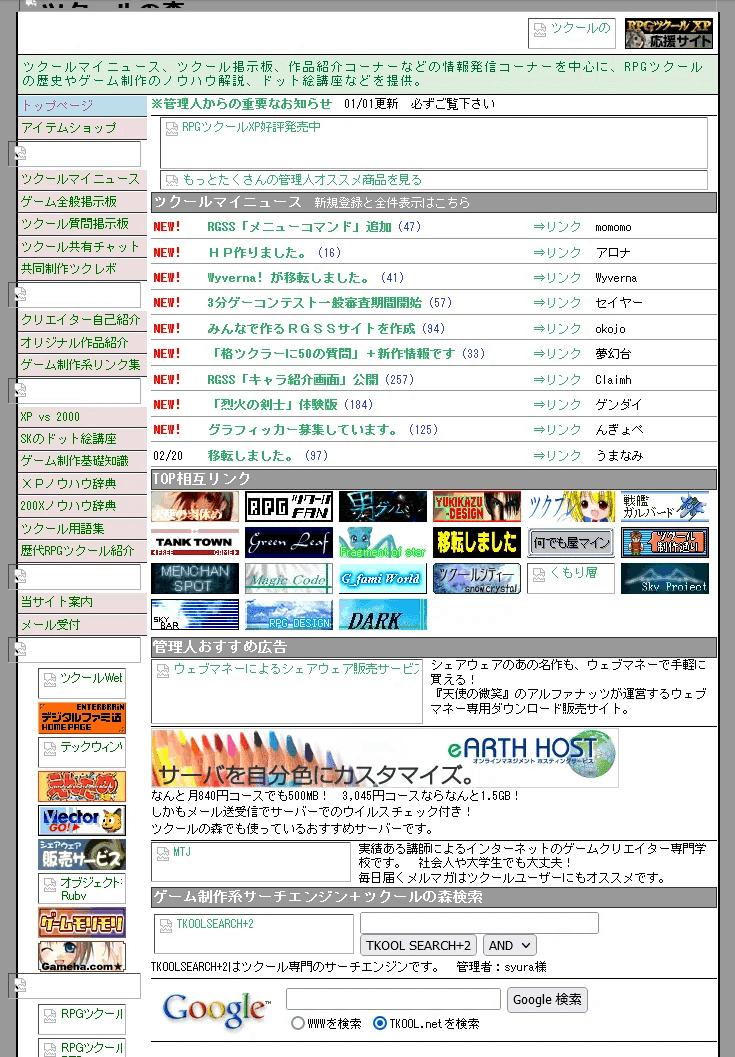Open the Gameha.com banner
The width and height of the screenshot is (735, 1057).
[82, 957]
